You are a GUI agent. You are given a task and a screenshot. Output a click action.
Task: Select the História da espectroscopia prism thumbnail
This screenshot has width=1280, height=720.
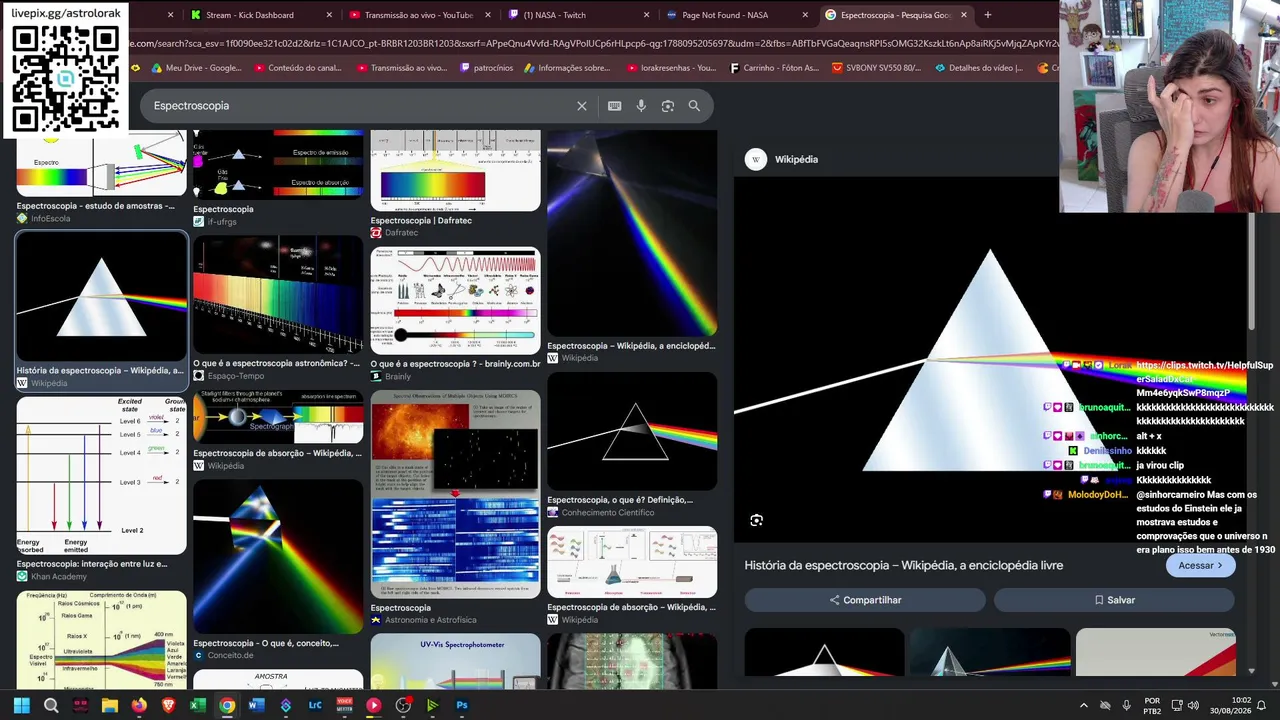[x=101, y=297]
